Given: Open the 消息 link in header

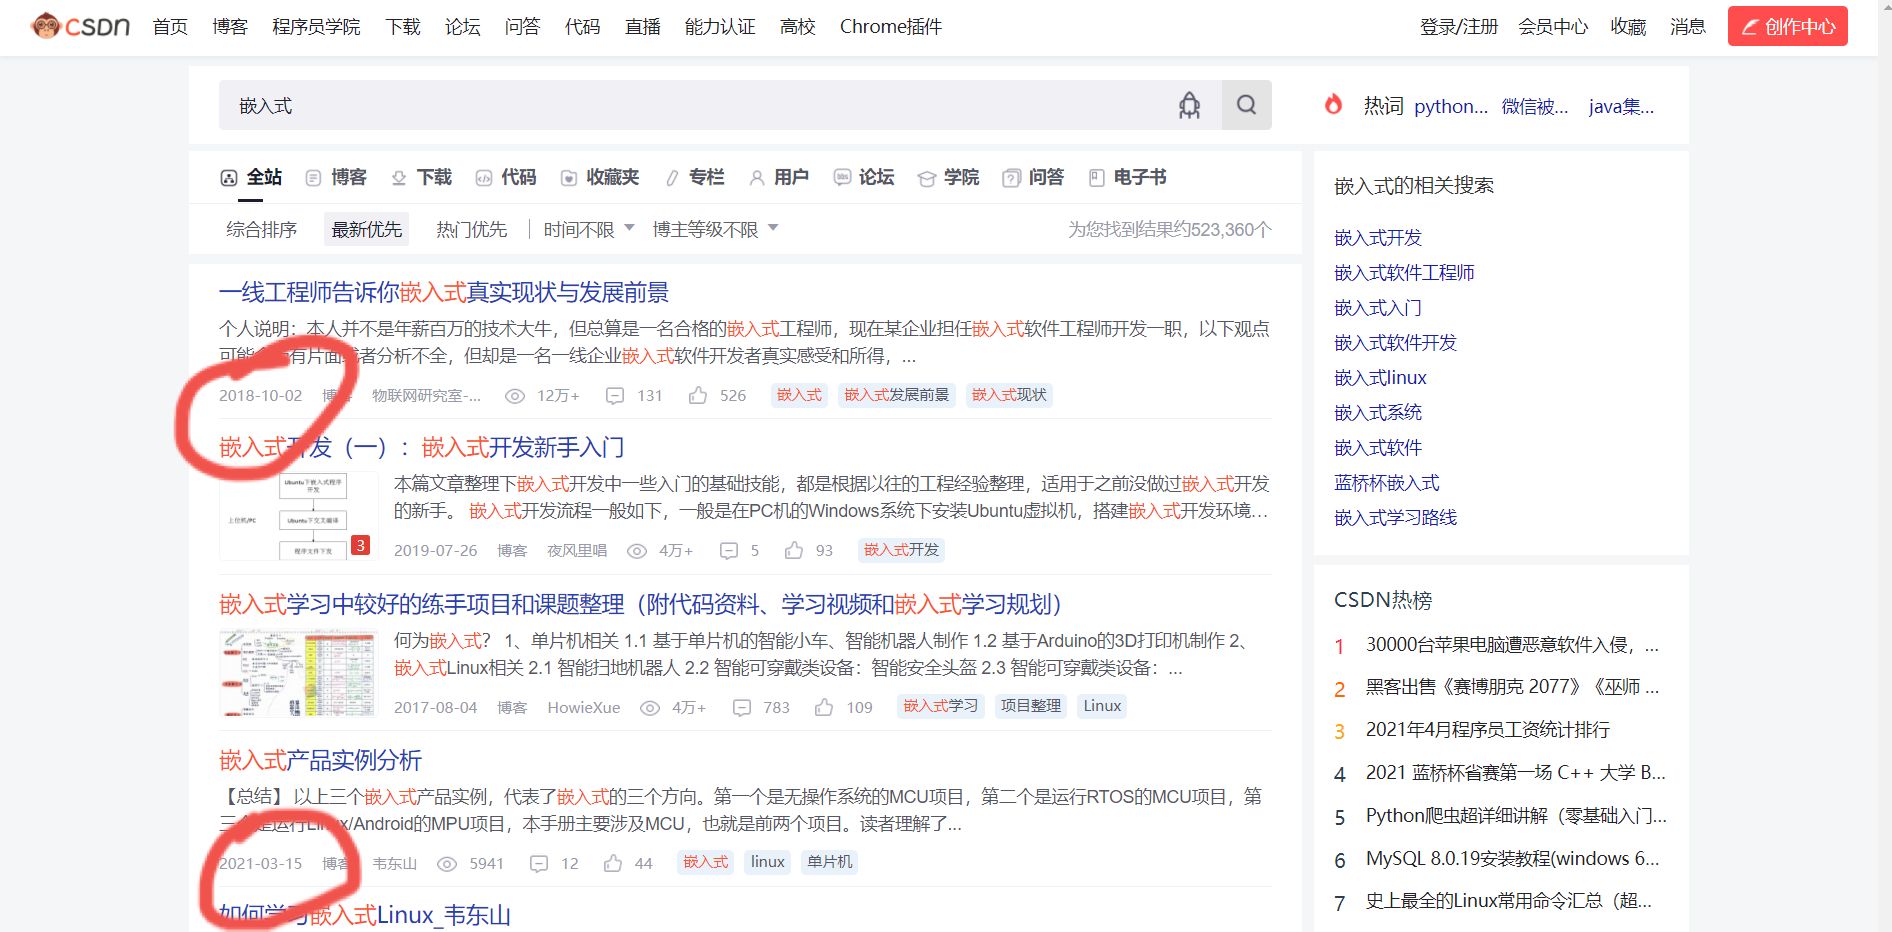Looking at the screenshot, I should pos(1688,27).
